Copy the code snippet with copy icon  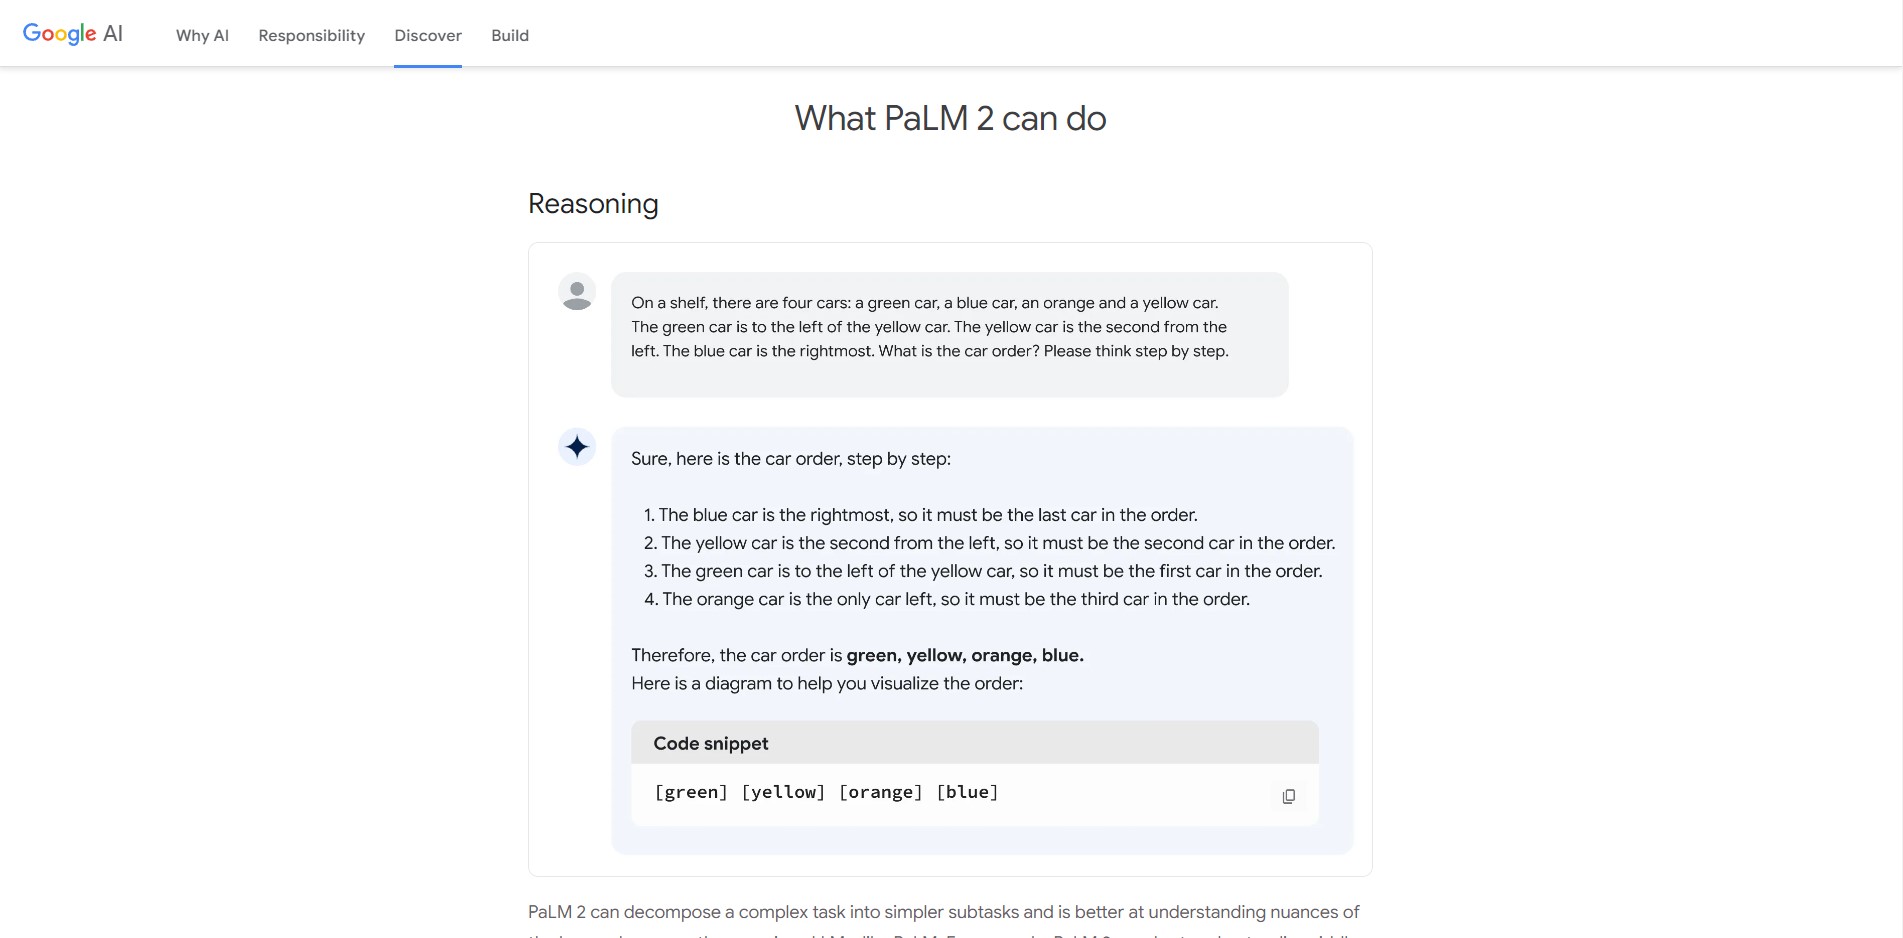click(x=1288, y=796)
